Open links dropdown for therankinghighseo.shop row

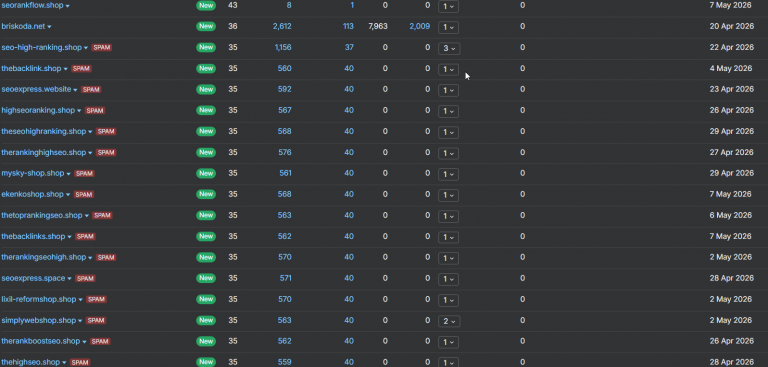coord(448,153)
